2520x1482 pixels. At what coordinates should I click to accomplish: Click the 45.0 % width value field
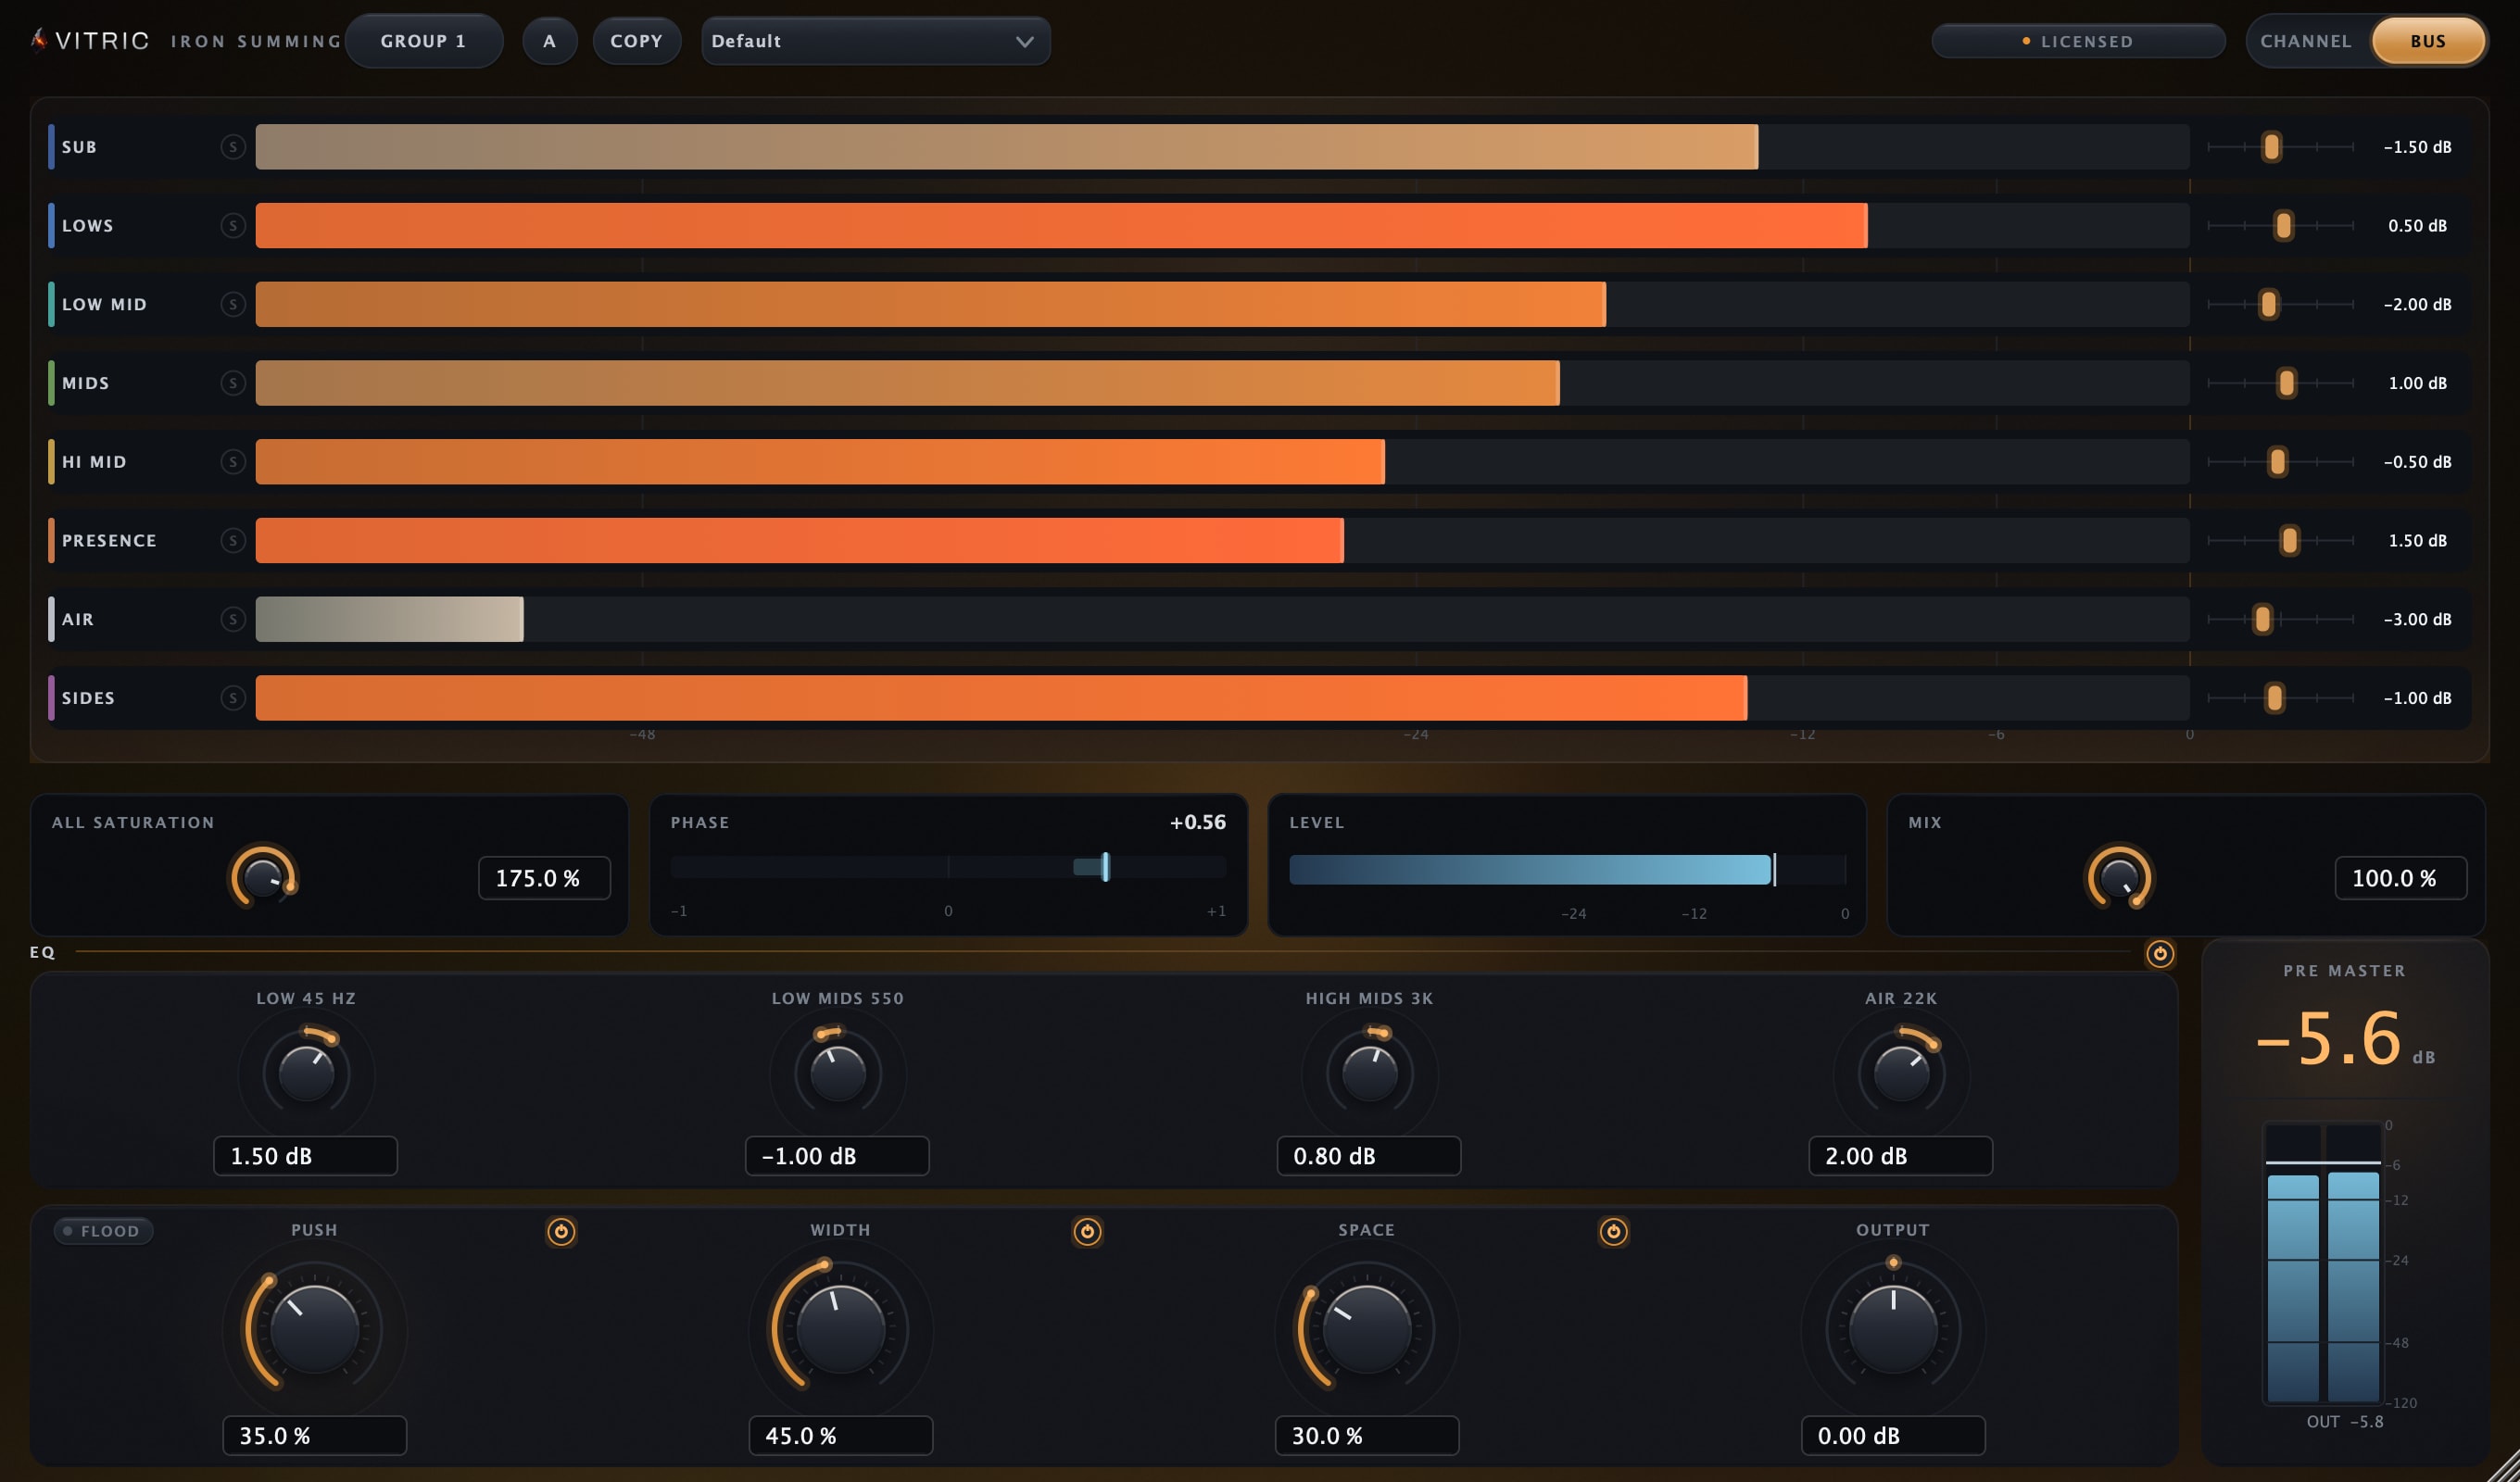(x=840, y=1436)
